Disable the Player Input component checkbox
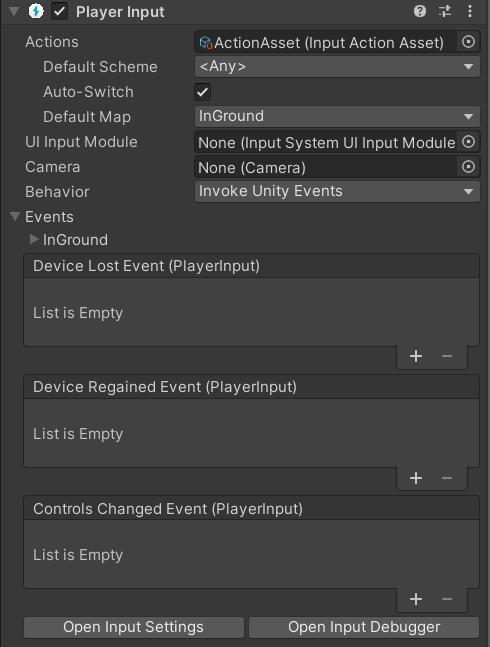The height and width of the screenshot is (647, 490). pos(59,12)
